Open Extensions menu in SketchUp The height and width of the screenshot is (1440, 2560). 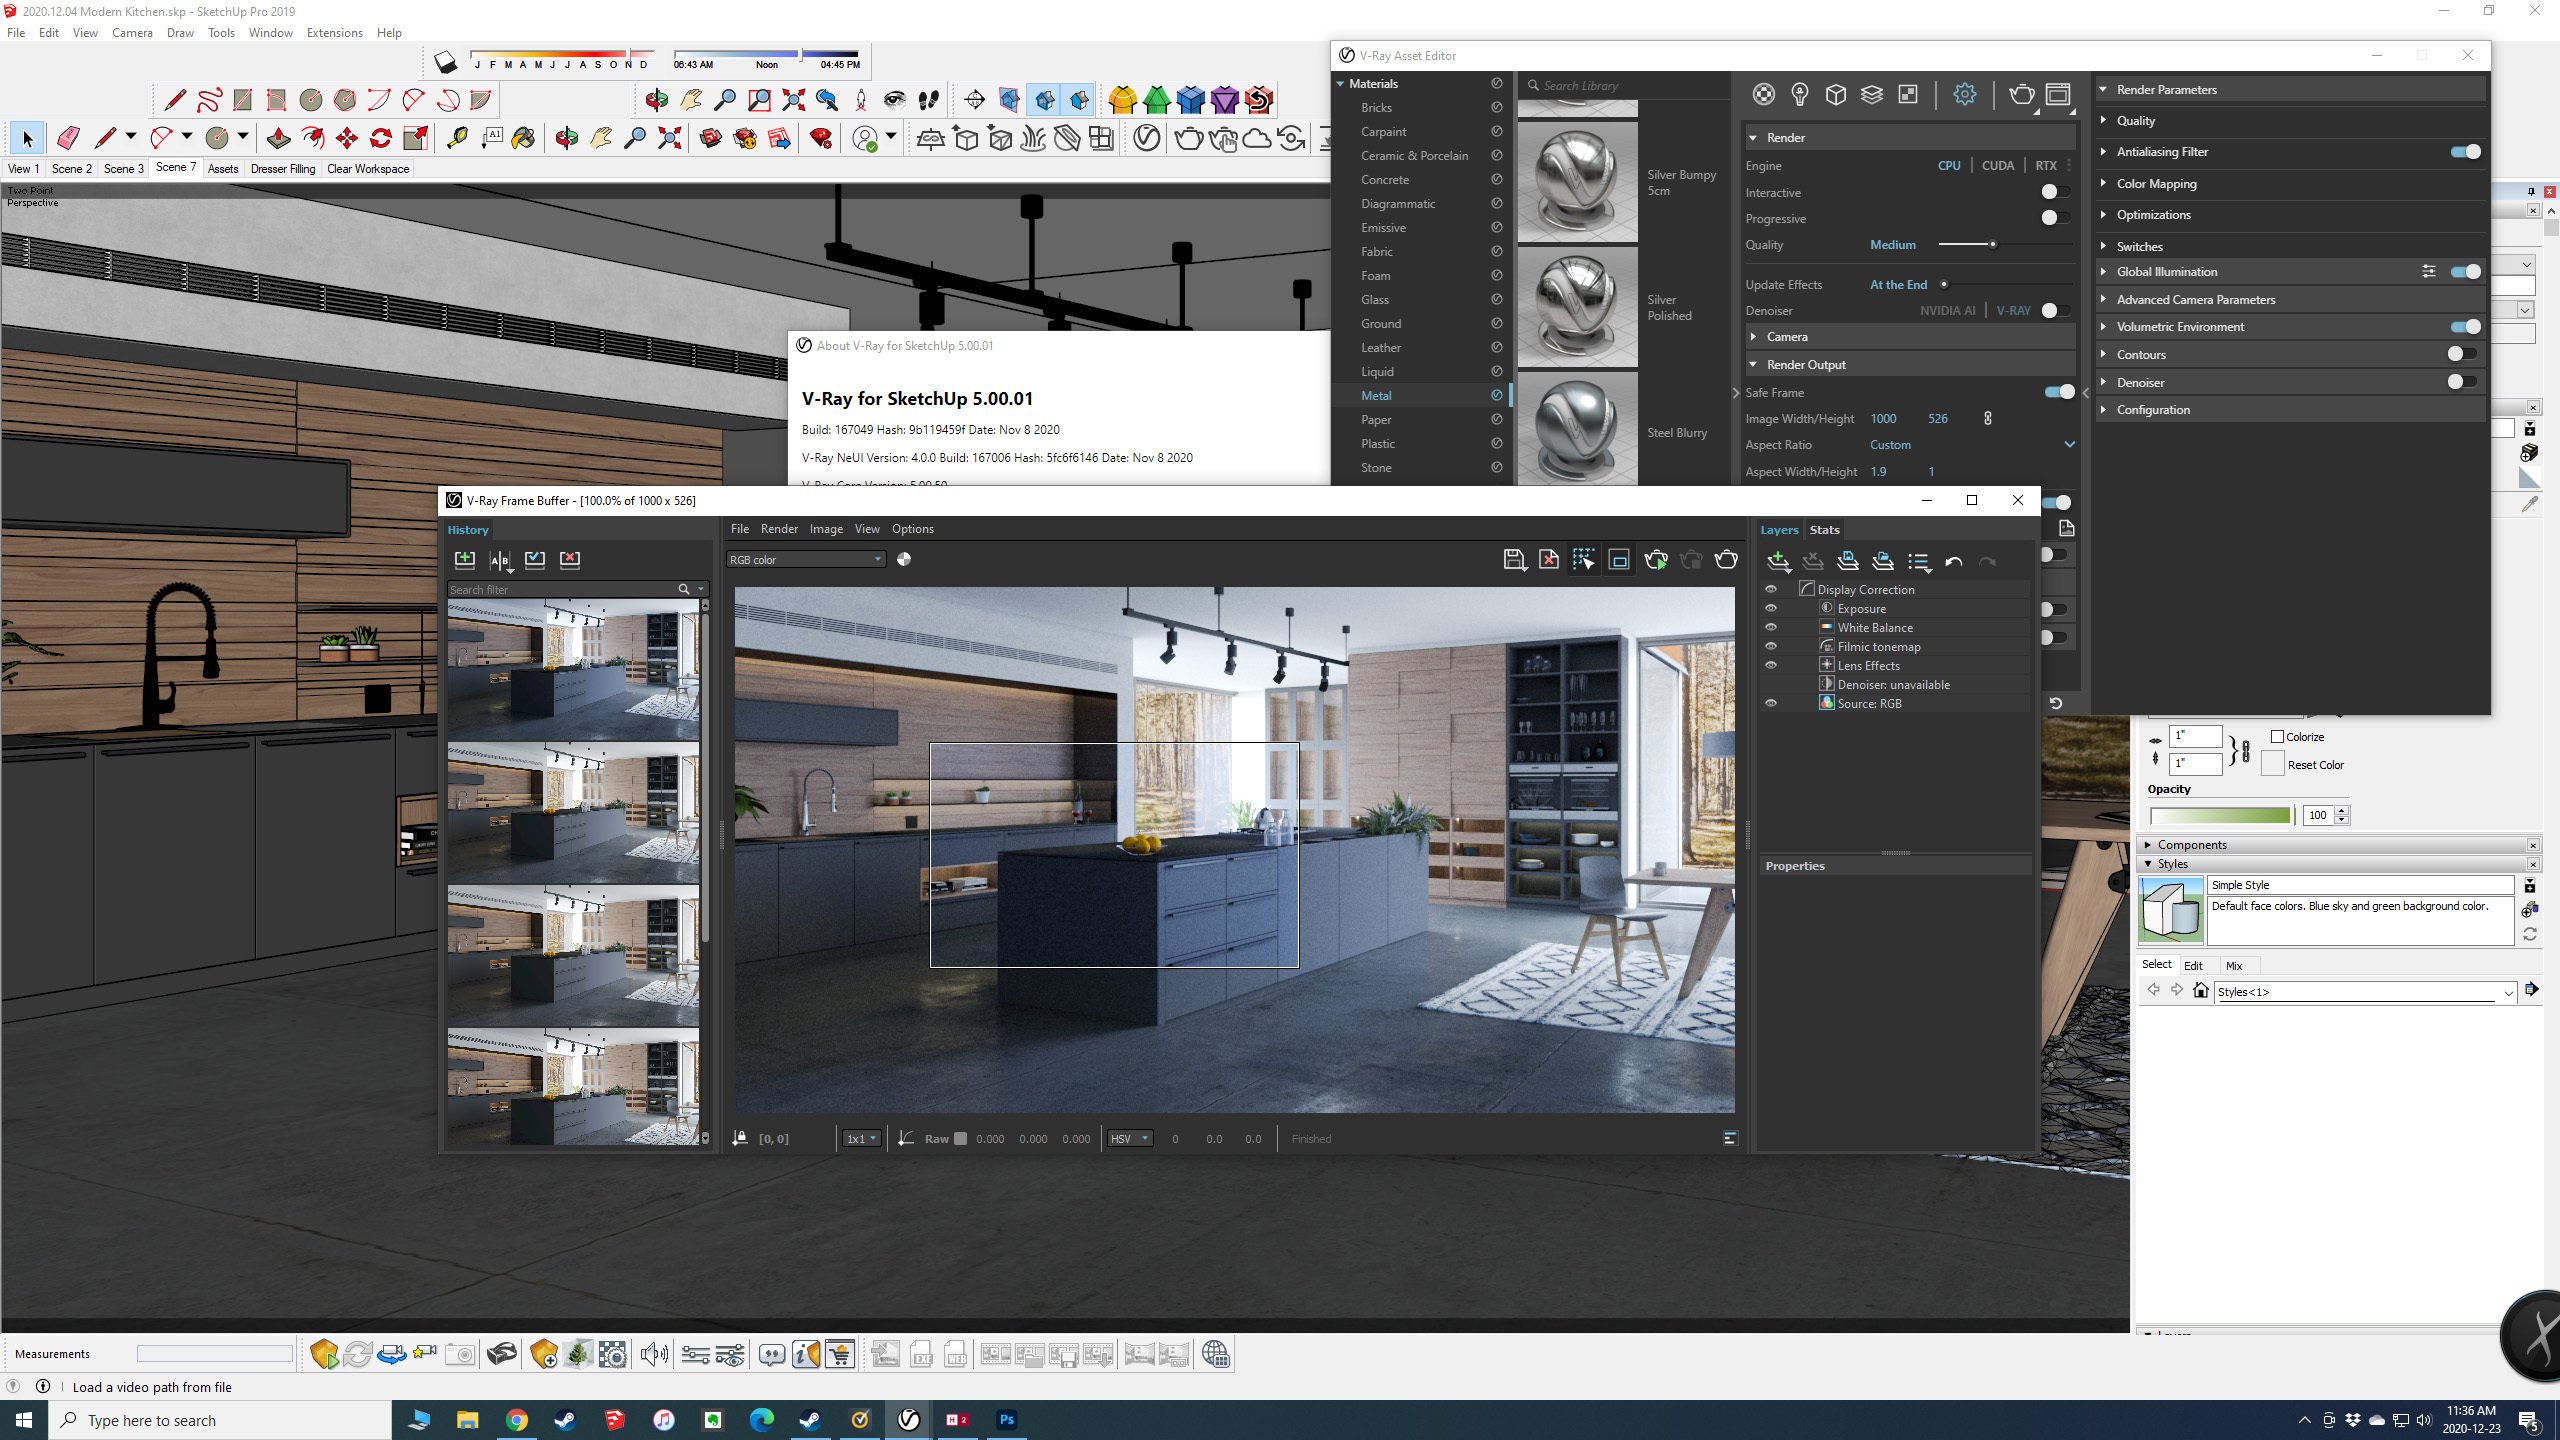tap(334, 33)
